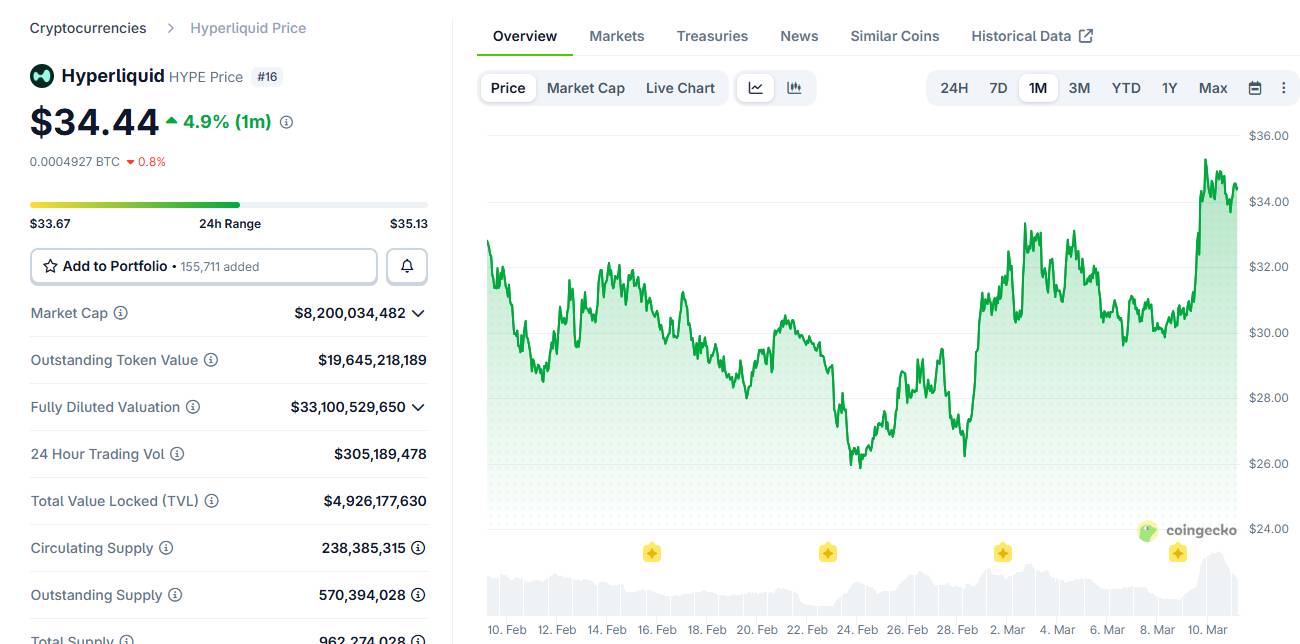Switch to candlestick chart view icon
The image size is (1300, 644).
click(x=794, y=88)
